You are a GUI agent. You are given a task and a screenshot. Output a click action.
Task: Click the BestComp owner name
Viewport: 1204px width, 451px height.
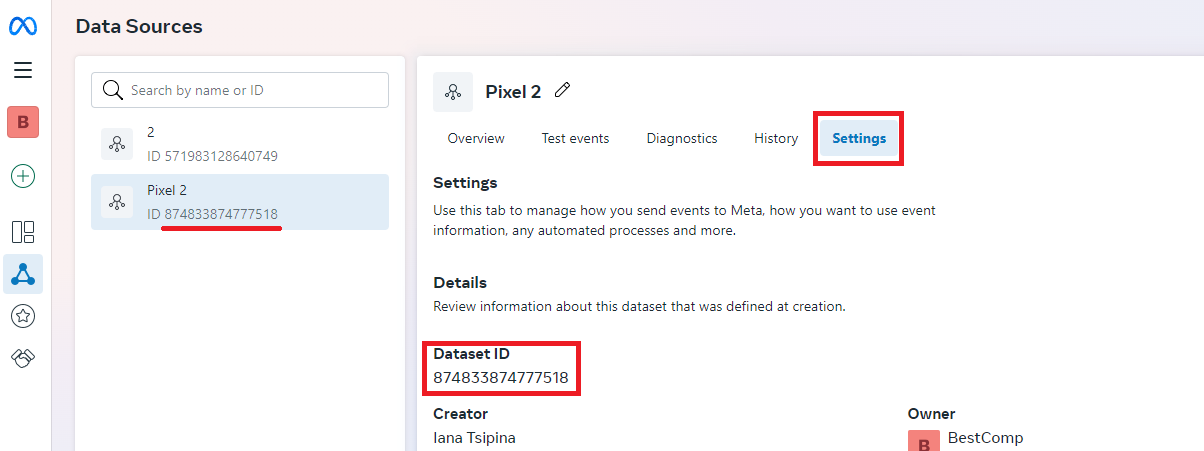click(985, 438)
